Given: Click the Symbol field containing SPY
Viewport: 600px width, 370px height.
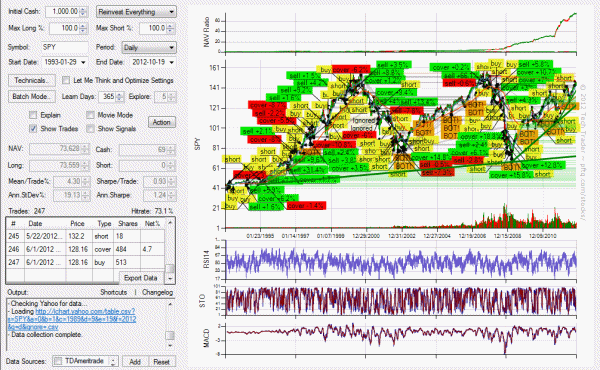Looking at the screenshot, I should pyautogui.click(x=65, y=47).
